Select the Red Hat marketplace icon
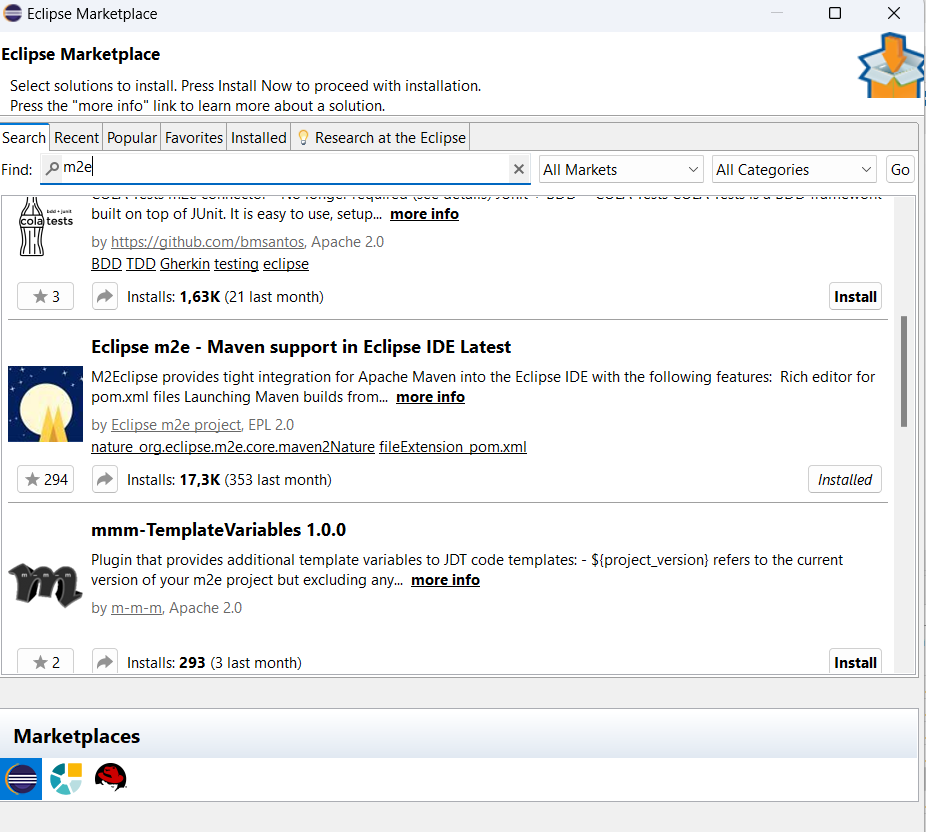This screenshot has width=926, height=832. (x=110, y=777)
